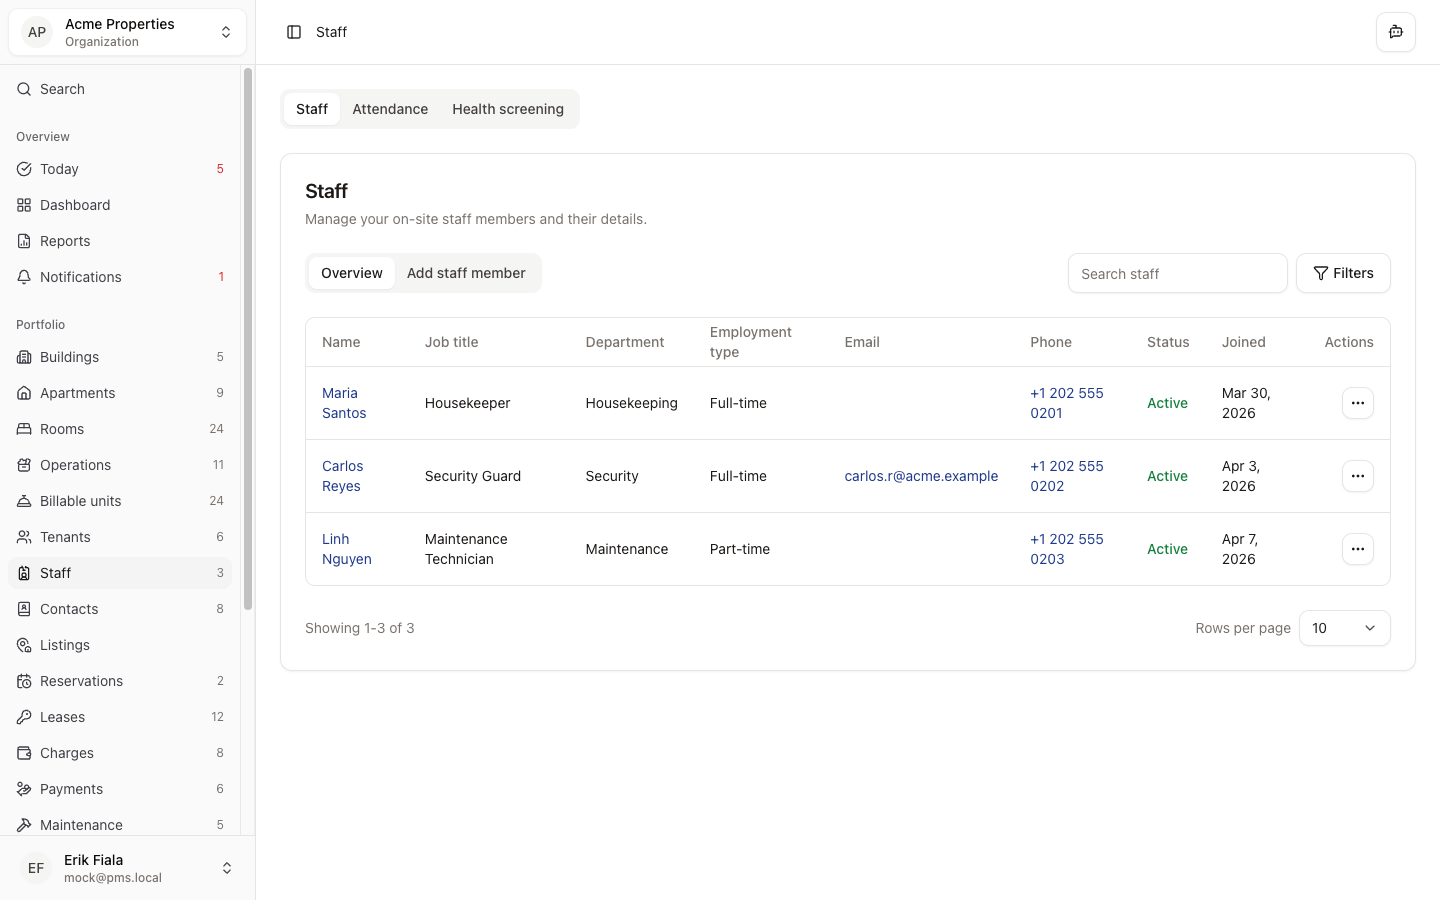The width and height of the screenshot is (1440, 900).
Task: Switch to the Health screening tab
Action: click(x=507, y=109)
